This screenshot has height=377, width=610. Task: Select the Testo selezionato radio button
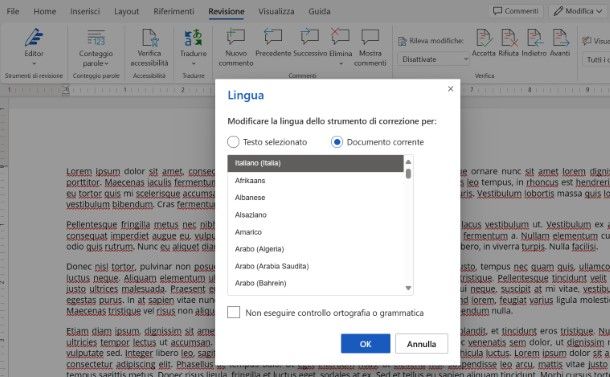tap(233, 142)
